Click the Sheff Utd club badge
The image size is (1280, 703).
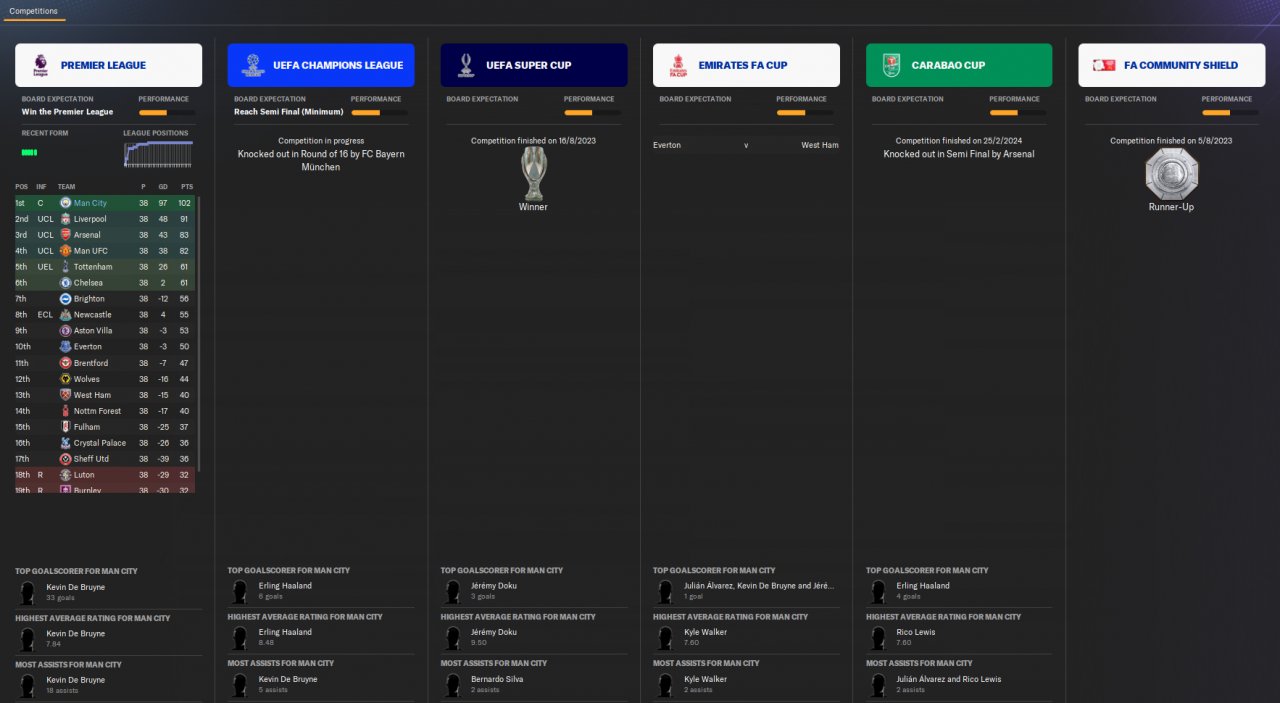(65, 459)
